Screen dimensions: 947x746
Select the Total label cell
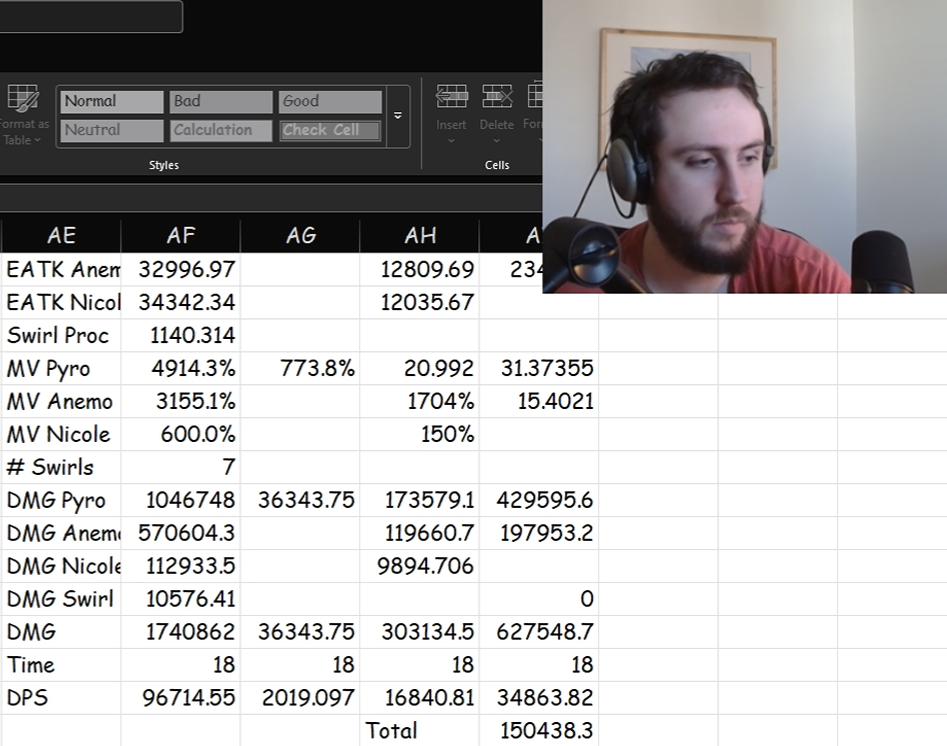click(420, 731)
